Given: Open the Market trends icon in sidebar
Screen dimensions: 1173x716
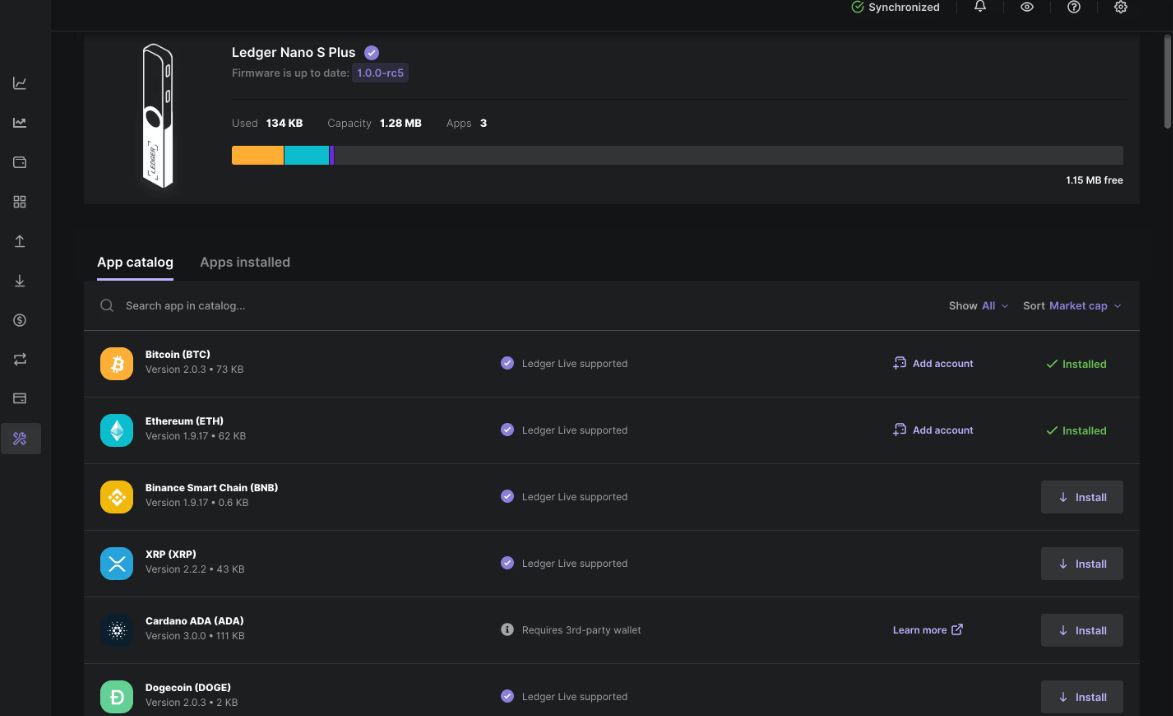Looking at the screenshot, I should (x=19, y=123).
